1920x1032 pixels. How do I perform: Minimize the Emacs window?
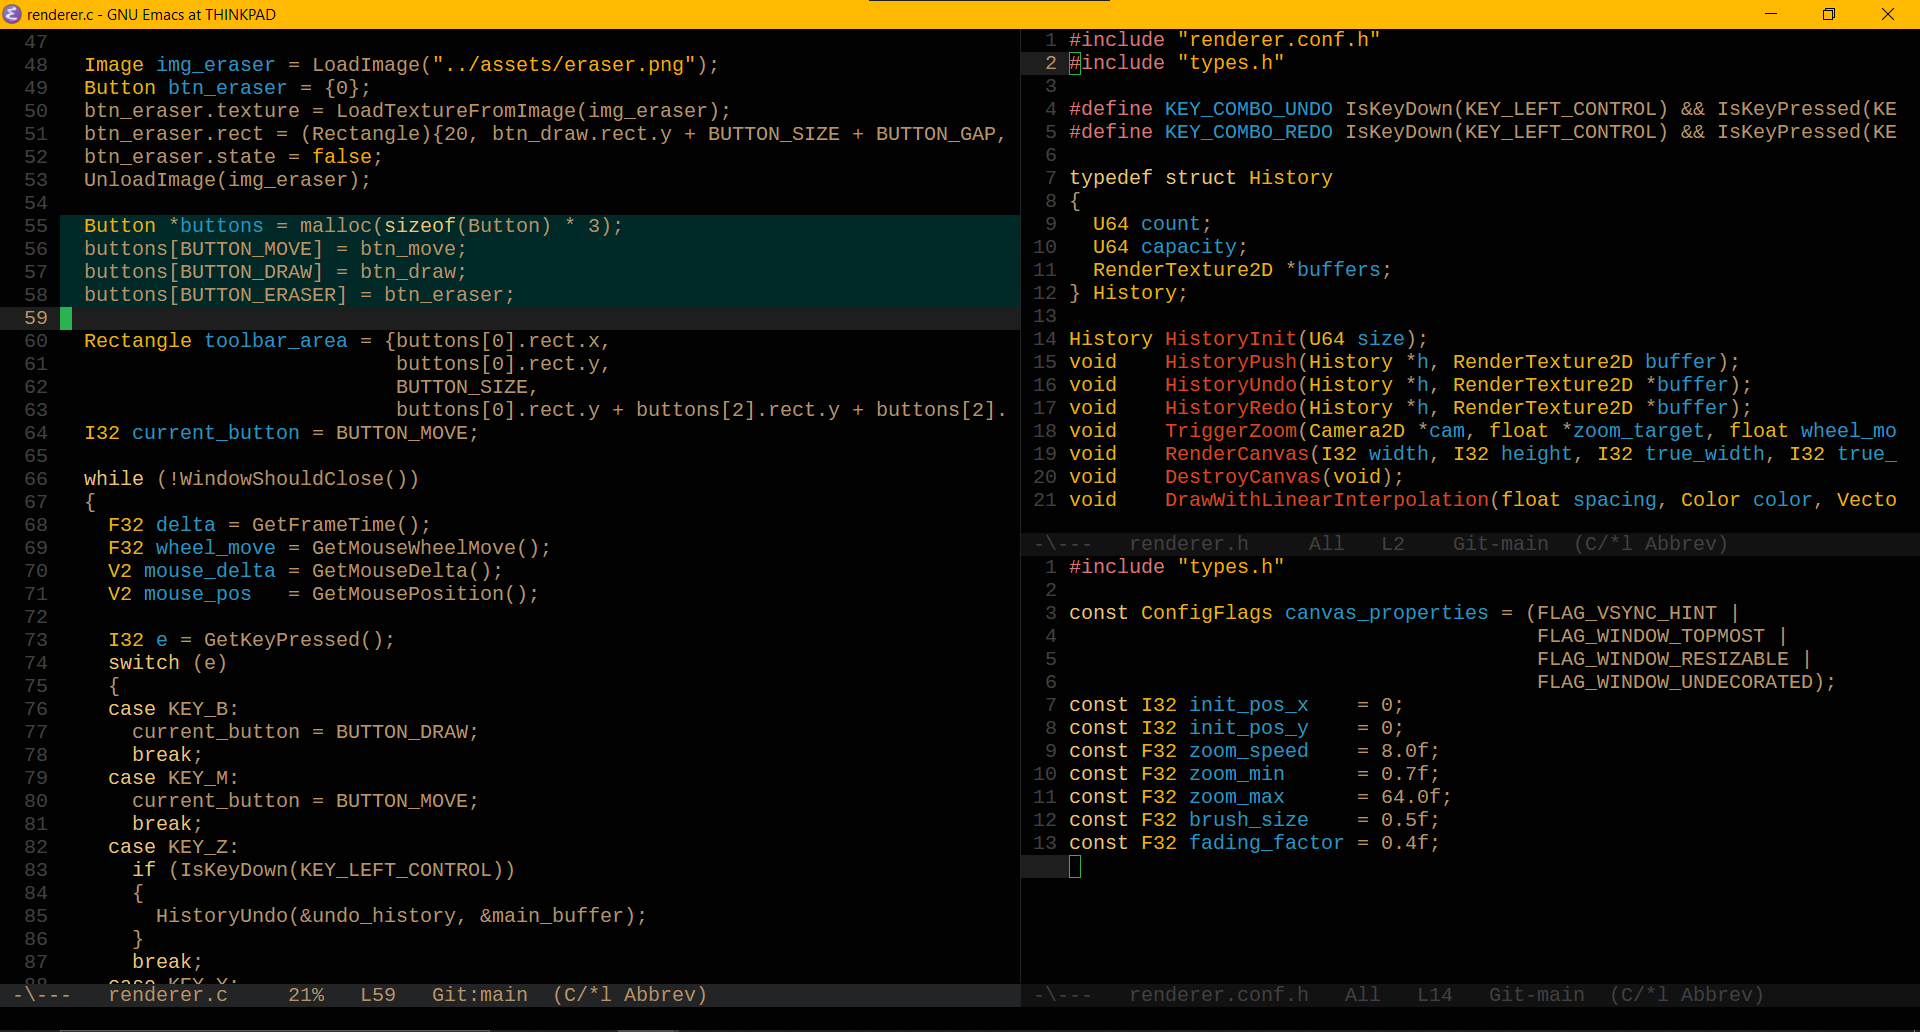click(x=1771, y=14)
